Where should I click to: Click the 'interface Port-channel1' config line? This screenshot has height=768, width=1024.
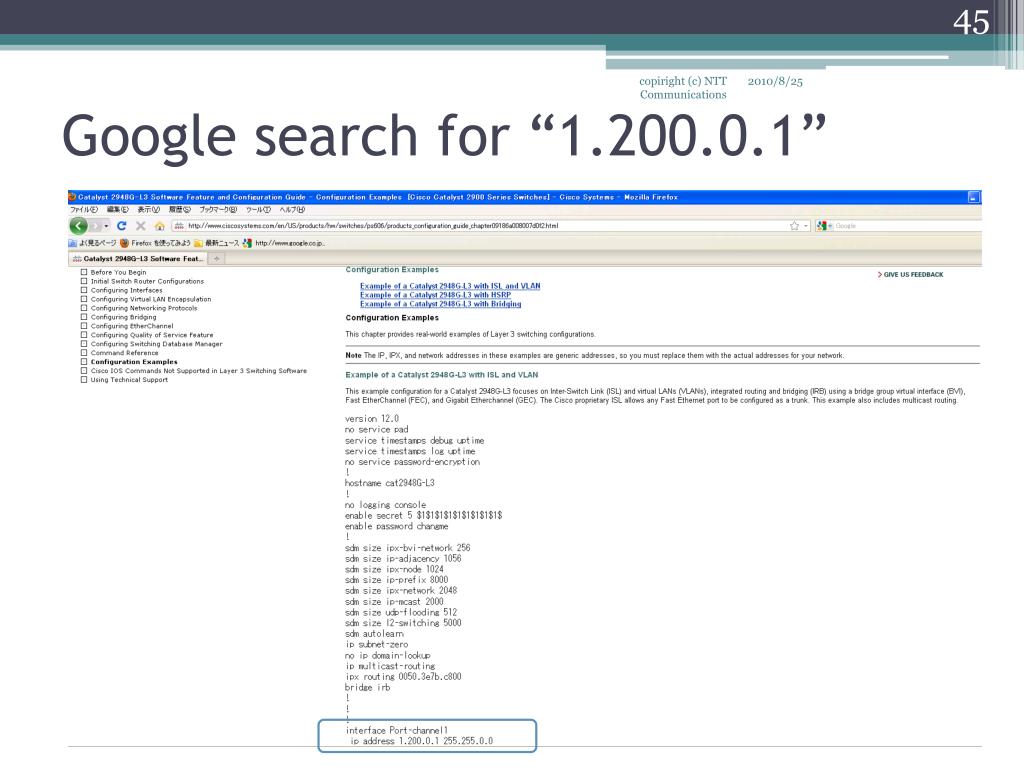397,730
